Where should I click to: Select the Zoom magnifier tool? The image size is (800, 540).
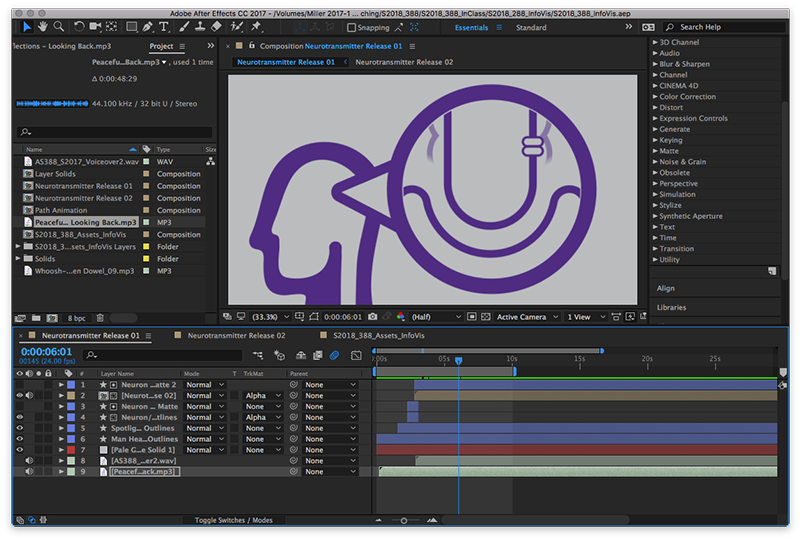[59, 27]
